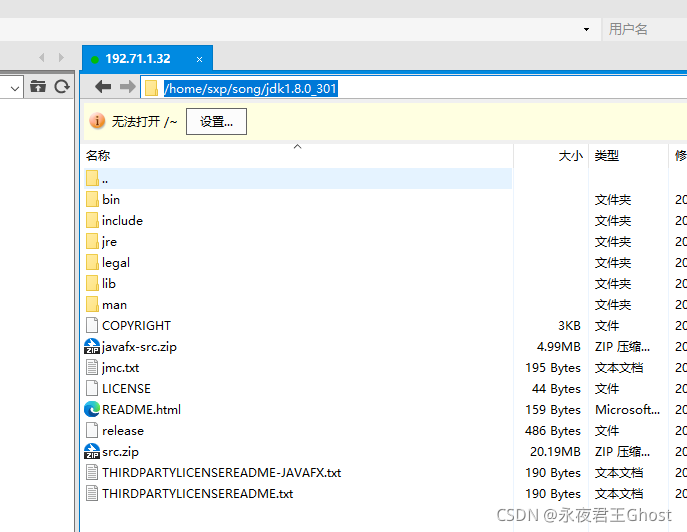687x532 pixels.
Task: Click the lib folder icon
Action: (92, 283)
